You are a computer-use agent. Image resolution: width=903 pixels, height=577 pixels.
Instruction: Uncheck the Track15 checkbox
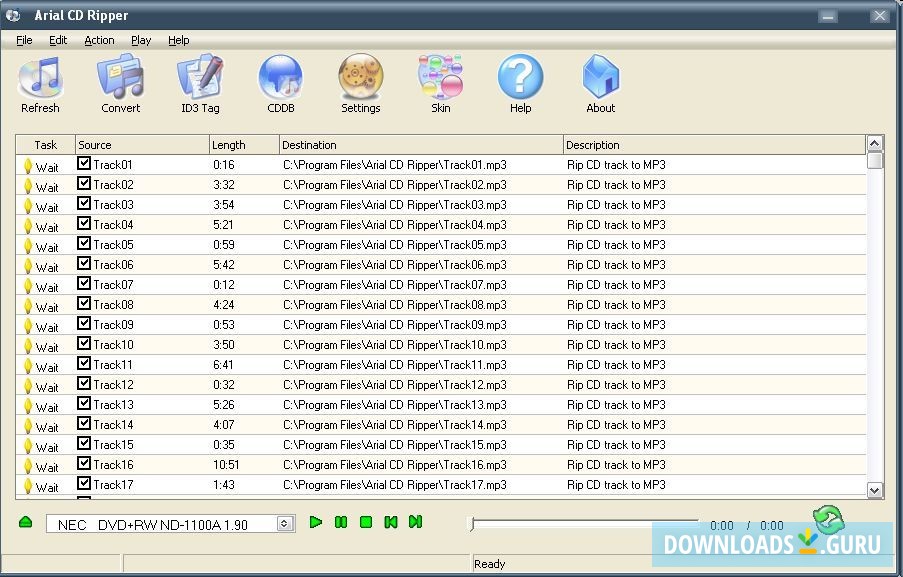84,443
